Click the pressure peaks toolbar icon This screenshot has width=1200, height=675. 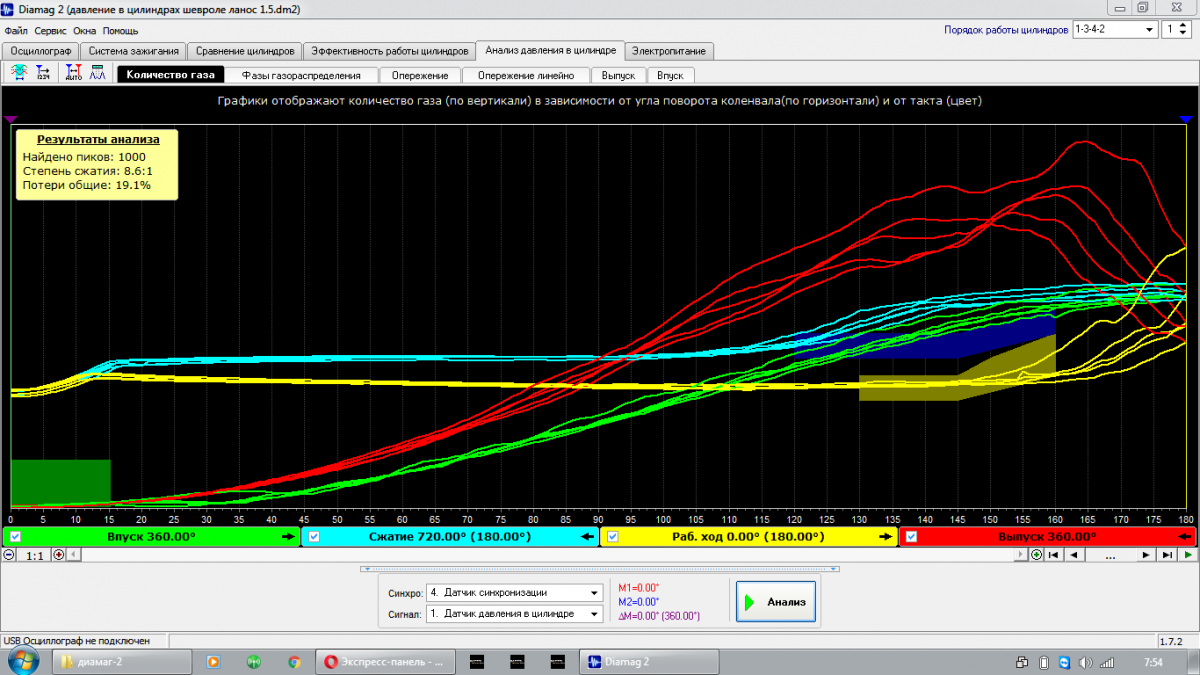click(97, 73)
